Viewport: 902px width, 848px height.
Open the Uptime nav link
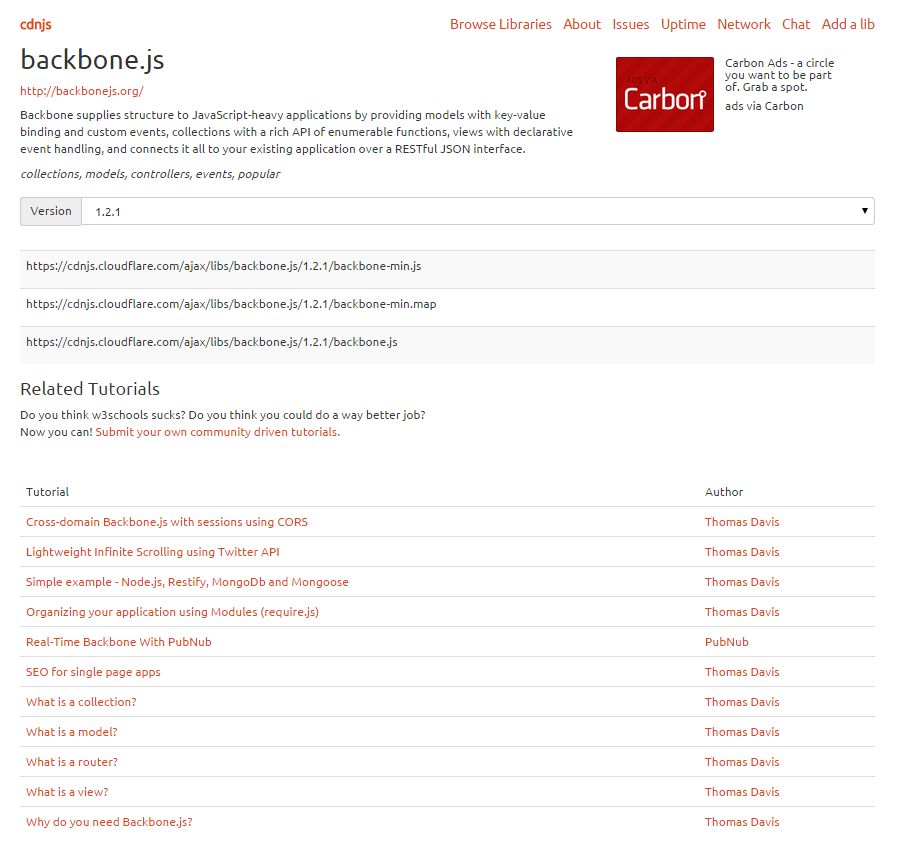click(x=683, y=24)
